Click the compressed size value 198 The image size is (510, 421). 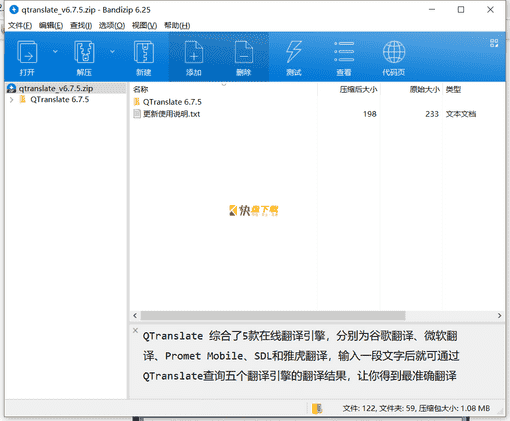(x=370, y=114)
